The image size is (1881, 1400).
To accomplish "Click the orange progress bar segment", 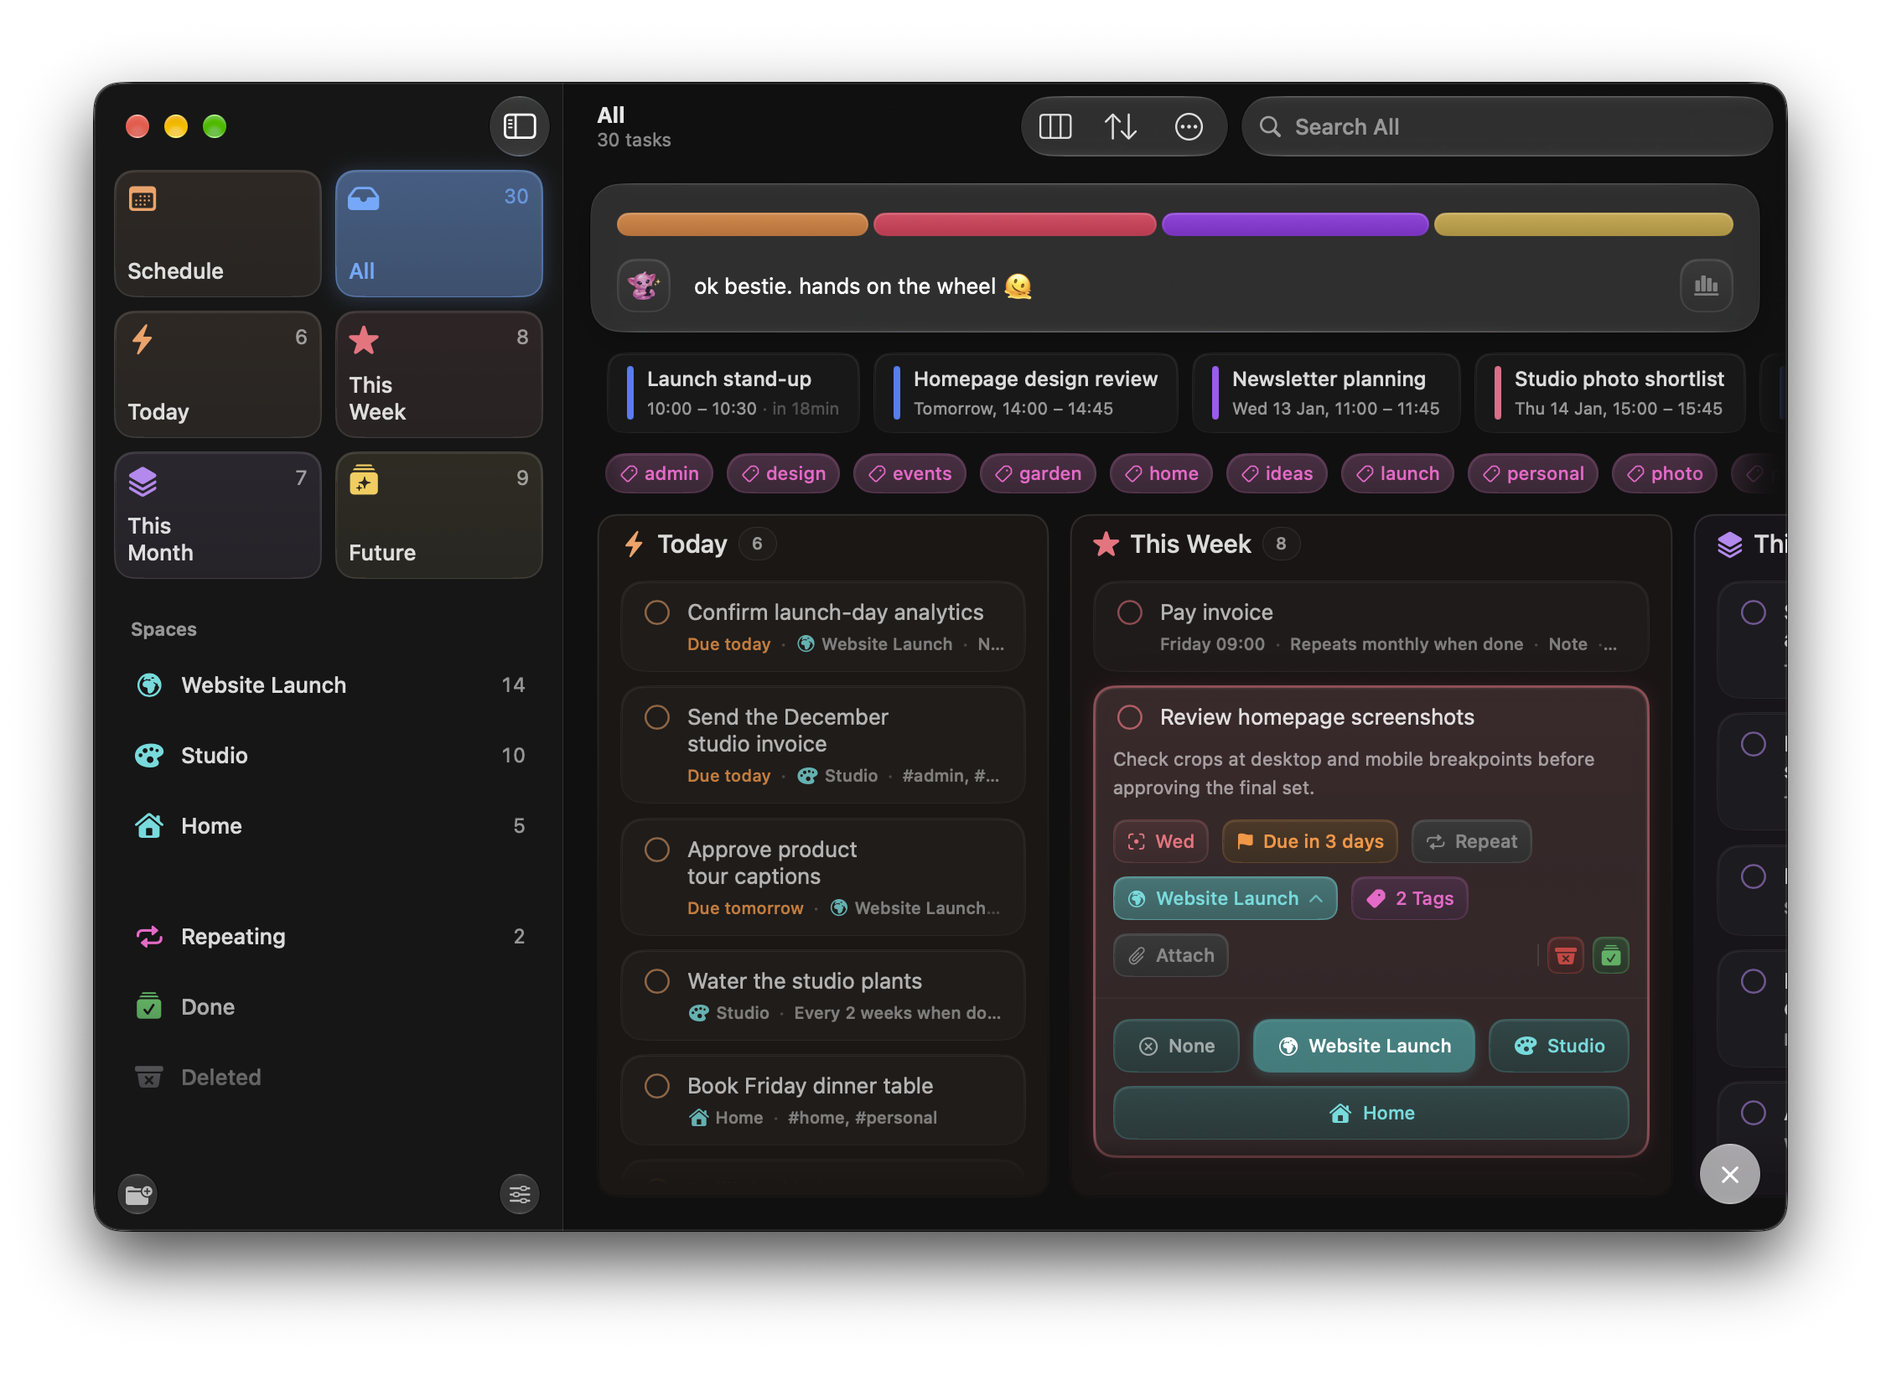I will click(x=742, y=224).
